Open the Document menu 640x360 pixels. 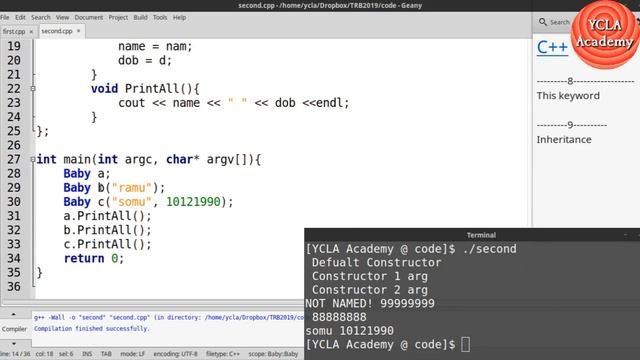pos(89,18)
